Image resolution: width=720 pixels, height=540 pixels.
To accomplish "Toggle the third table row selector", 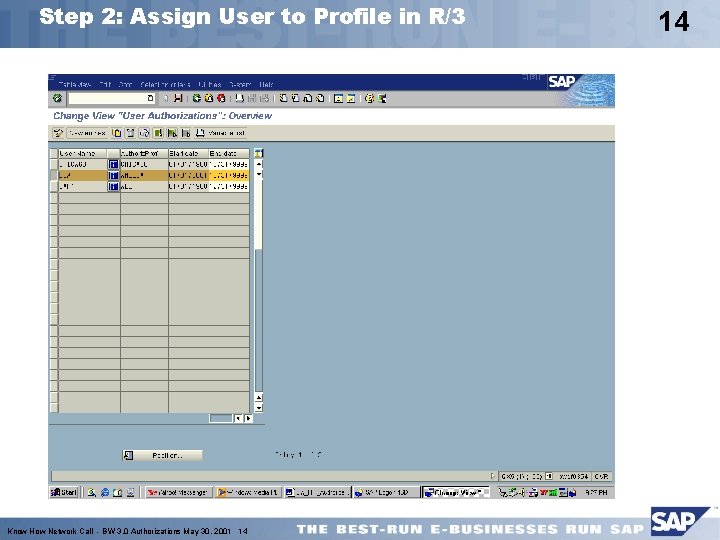I will (x=54, y=186).
